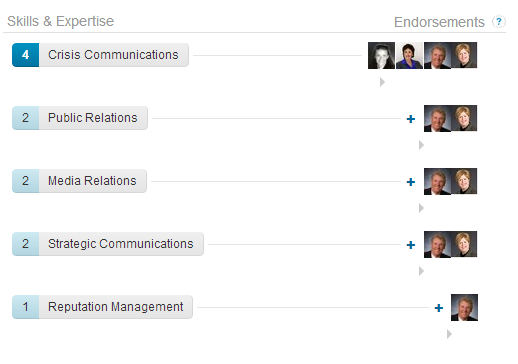
Task: Open the Public Relations skill
Action: tap(93, 118)
